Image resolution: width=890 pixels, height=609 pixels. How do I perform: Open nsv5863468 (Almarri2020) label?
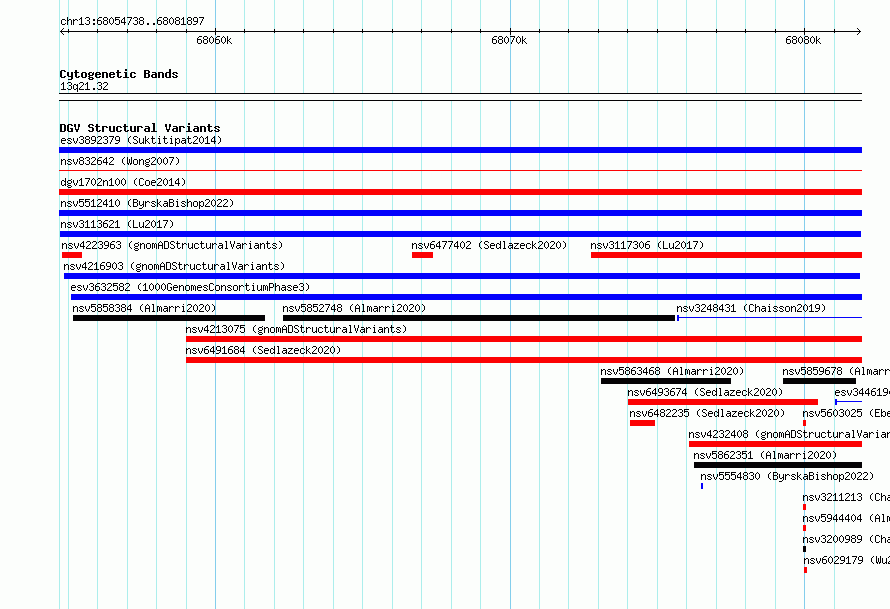(672, 371)
